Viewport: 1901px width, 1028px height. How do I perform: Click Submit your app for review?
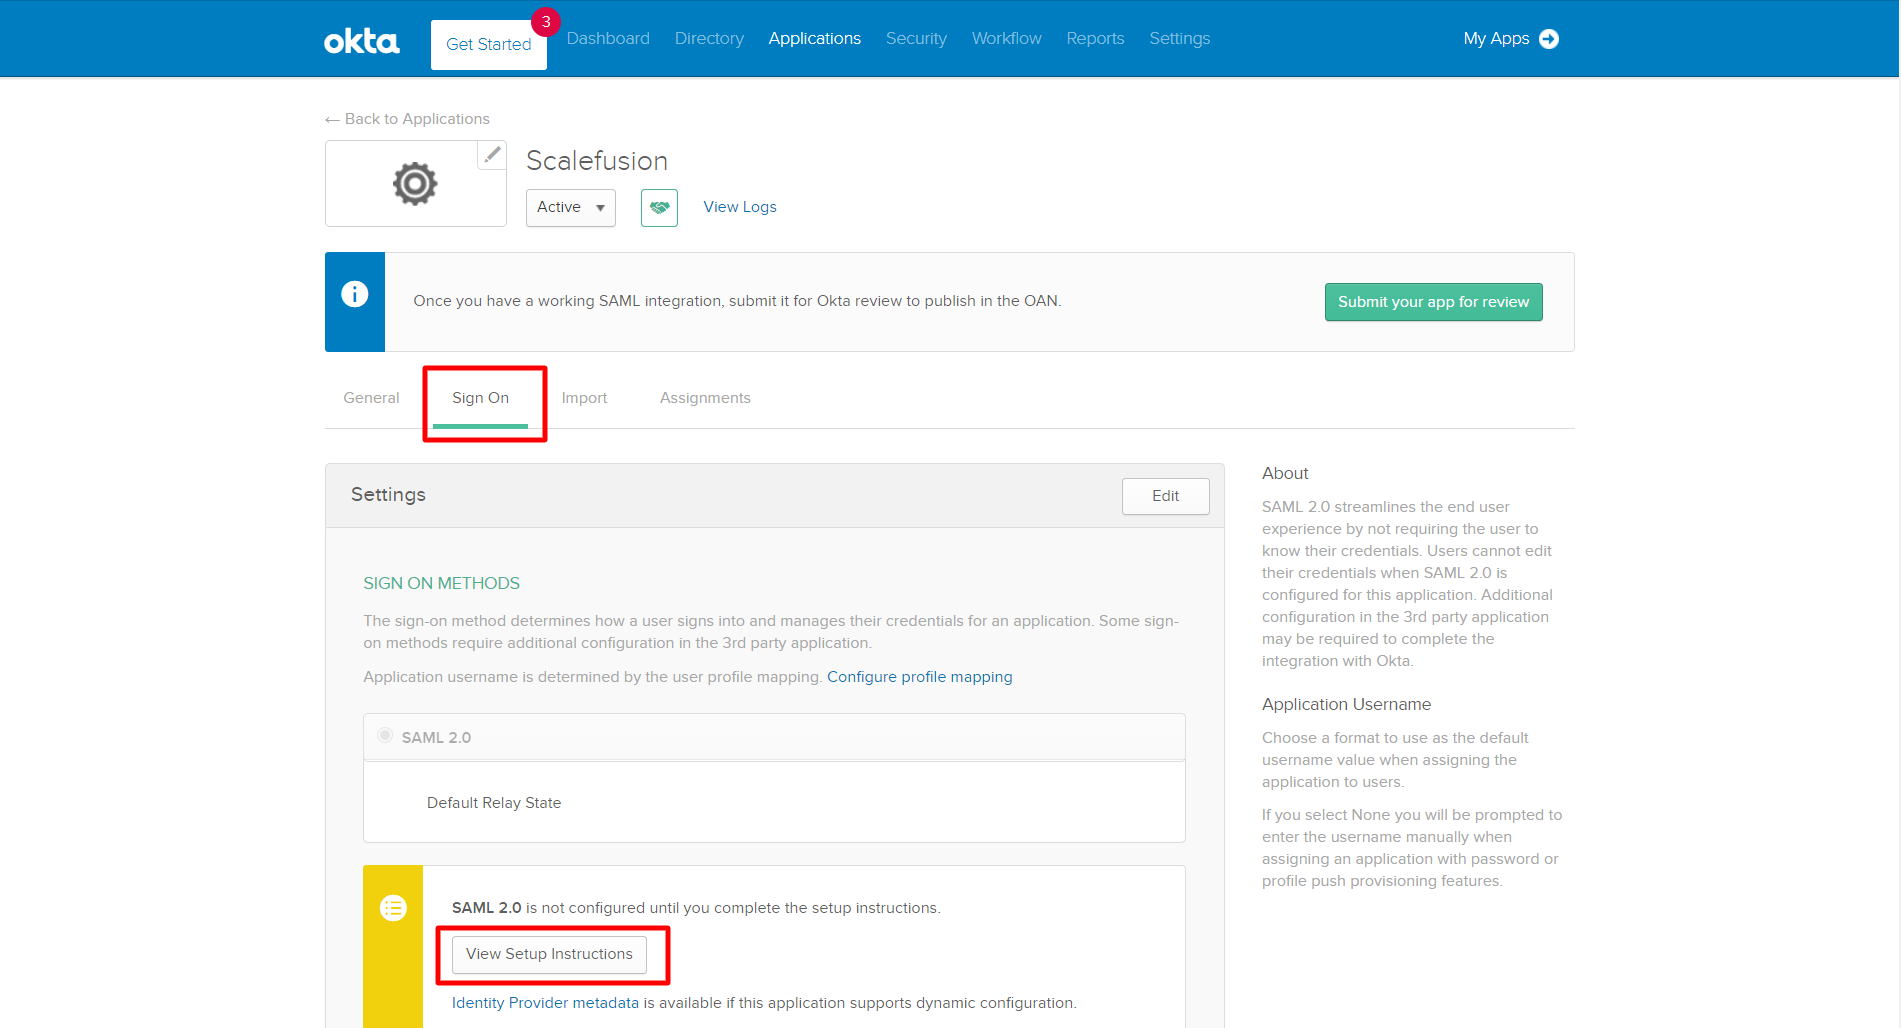point(1433,302)
